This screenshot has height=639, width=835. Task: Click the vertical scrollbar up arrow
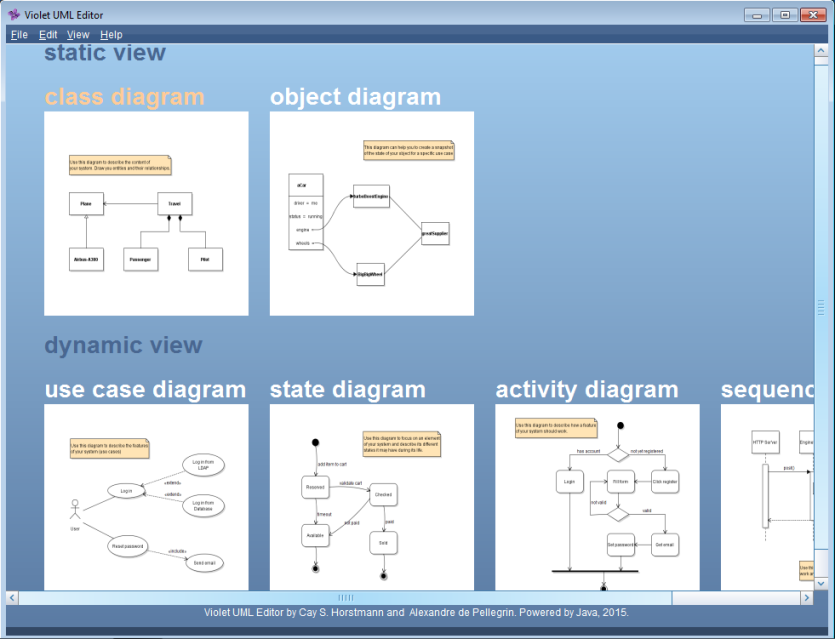pyautogui.click(x=821, y=51)
